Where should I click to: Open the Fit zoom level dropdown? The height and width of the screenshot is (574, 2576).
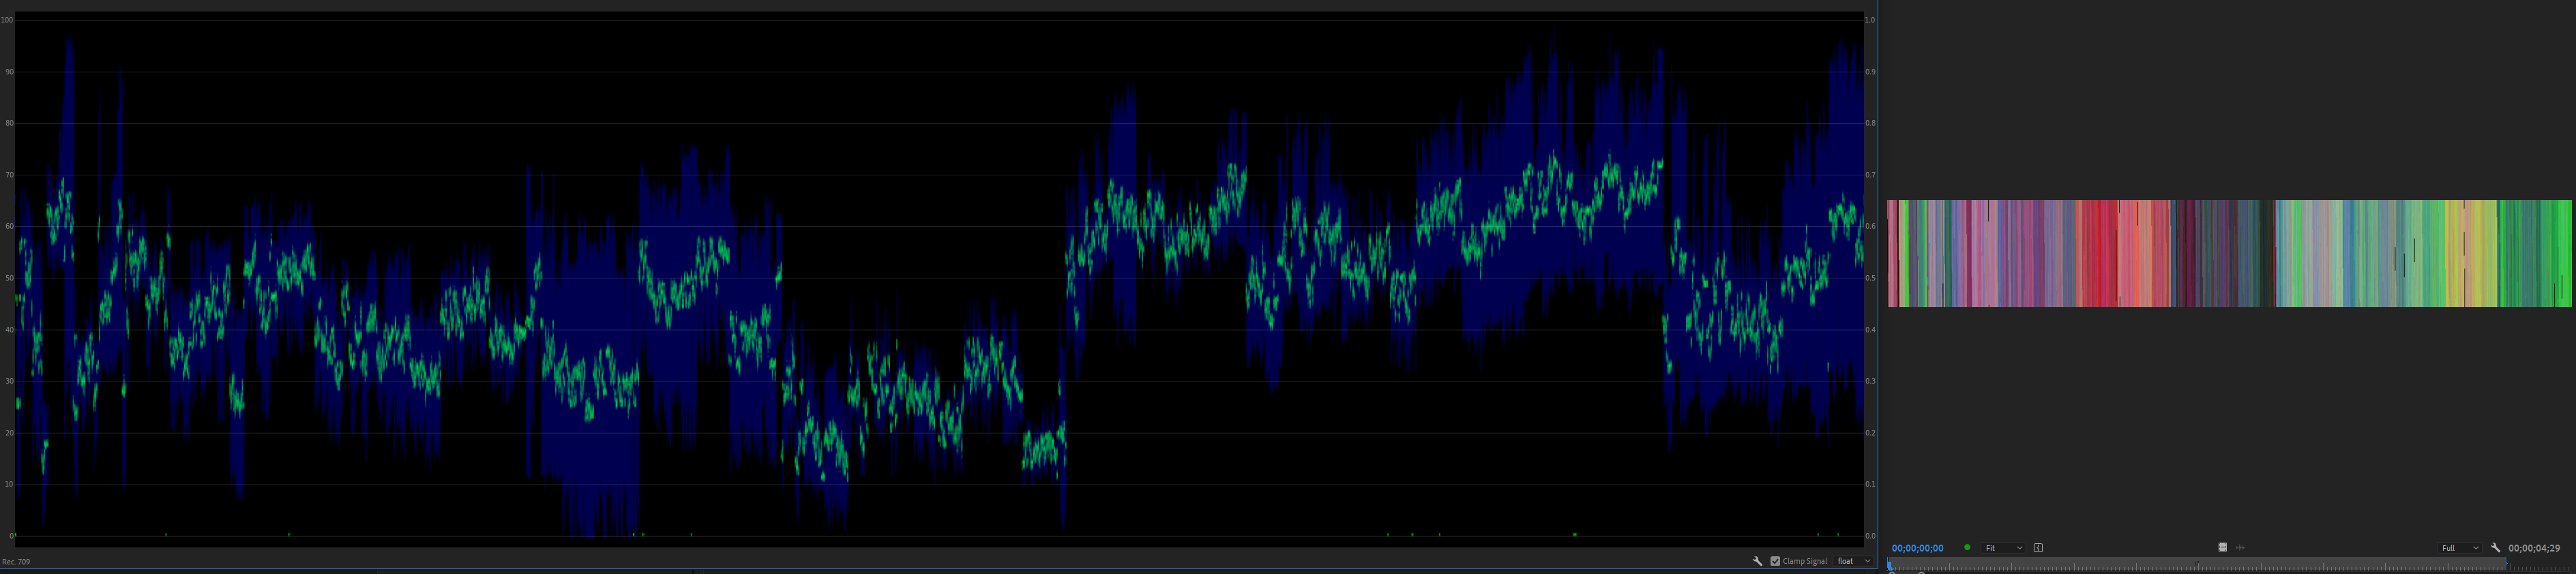(x=2003, y=548)
